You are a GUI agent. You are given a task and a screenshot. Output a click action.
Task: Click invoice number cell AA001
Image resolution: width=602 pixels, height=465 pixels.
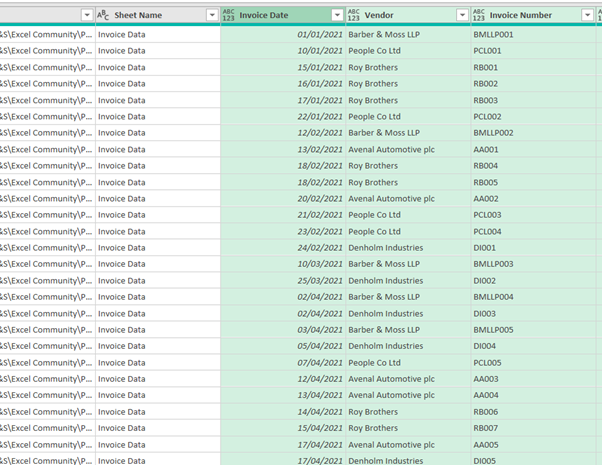point(533,149)
